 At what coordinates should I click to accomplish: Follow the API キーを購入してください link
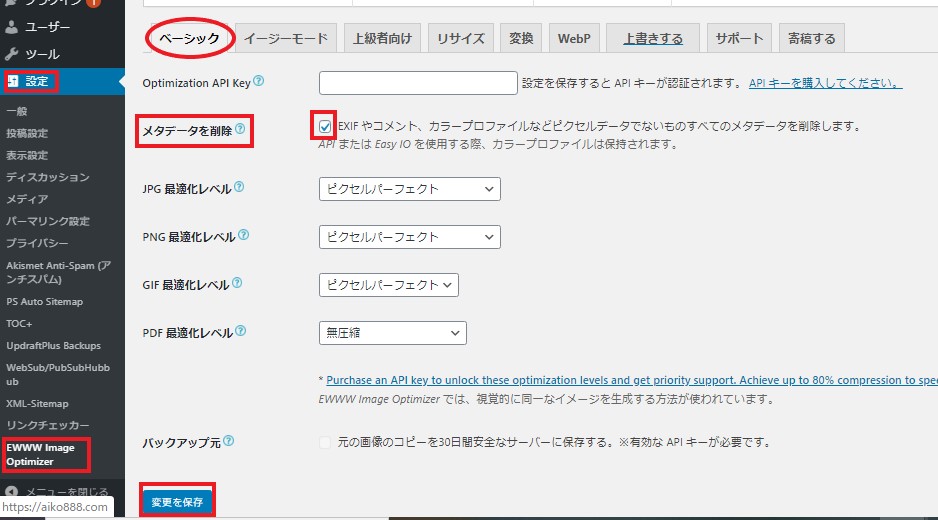tap(826, 83)
